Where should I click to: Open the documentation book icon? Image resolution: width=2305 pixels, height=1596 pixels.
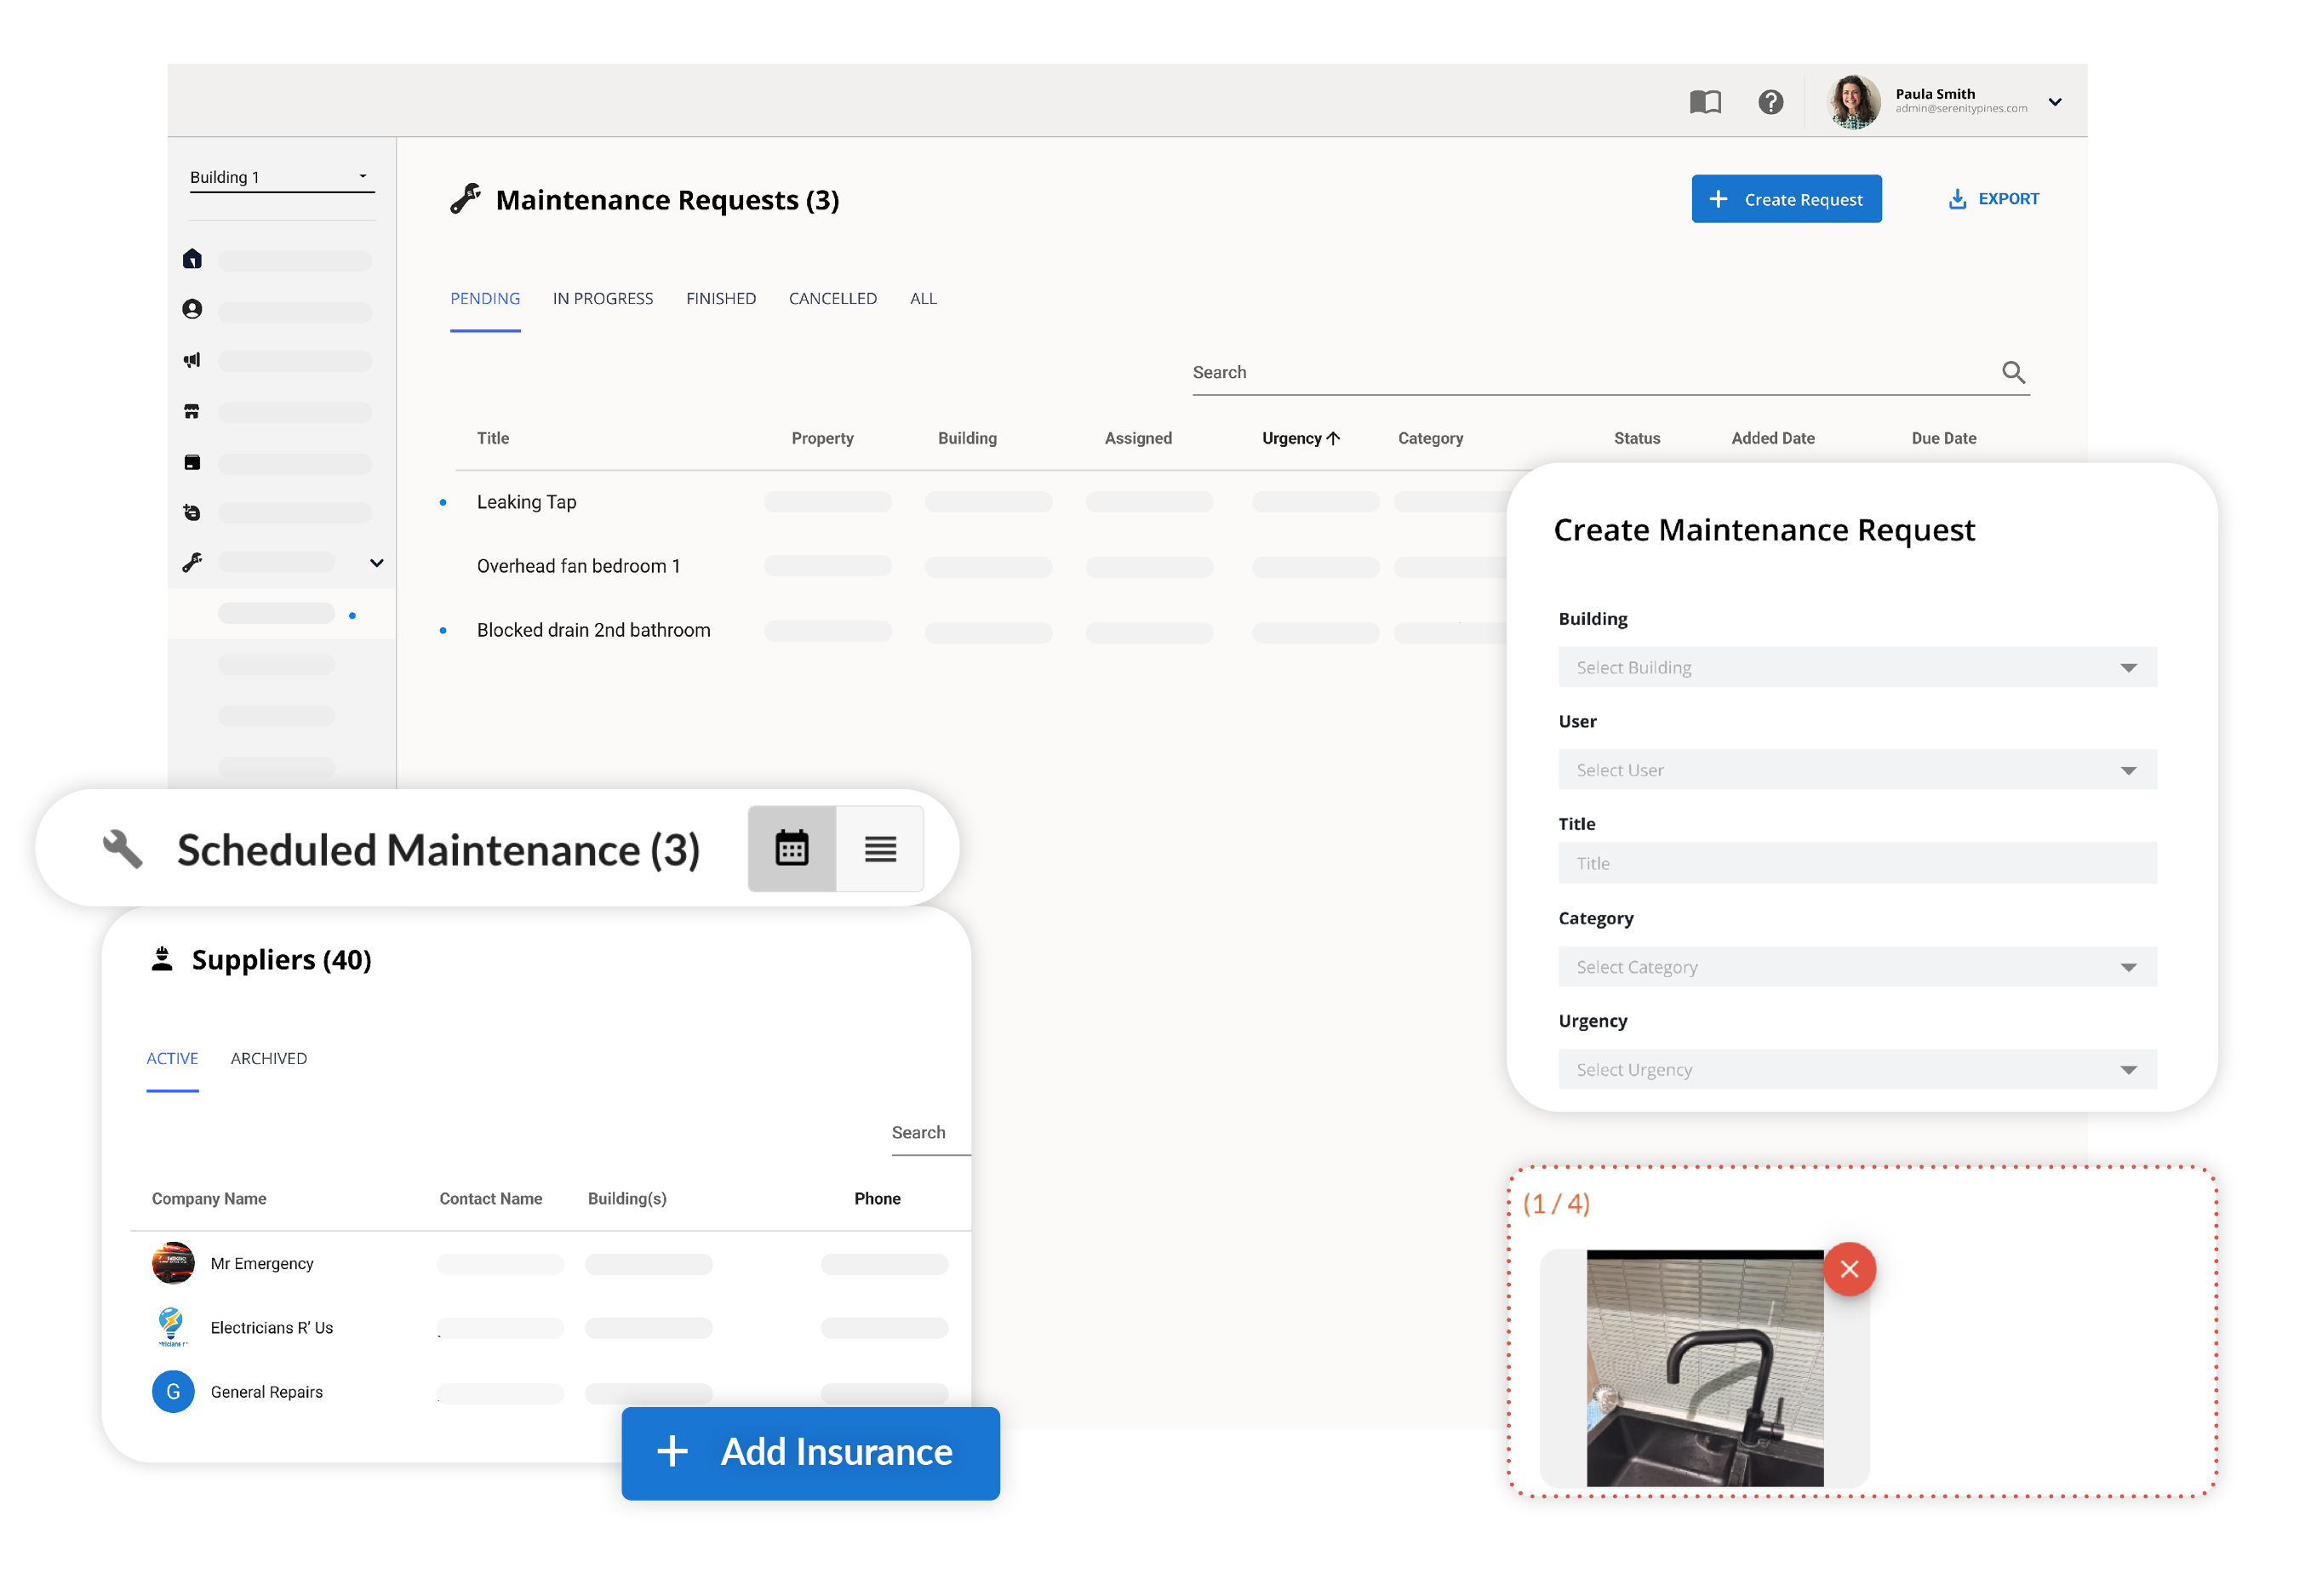tap(1705, 102)
